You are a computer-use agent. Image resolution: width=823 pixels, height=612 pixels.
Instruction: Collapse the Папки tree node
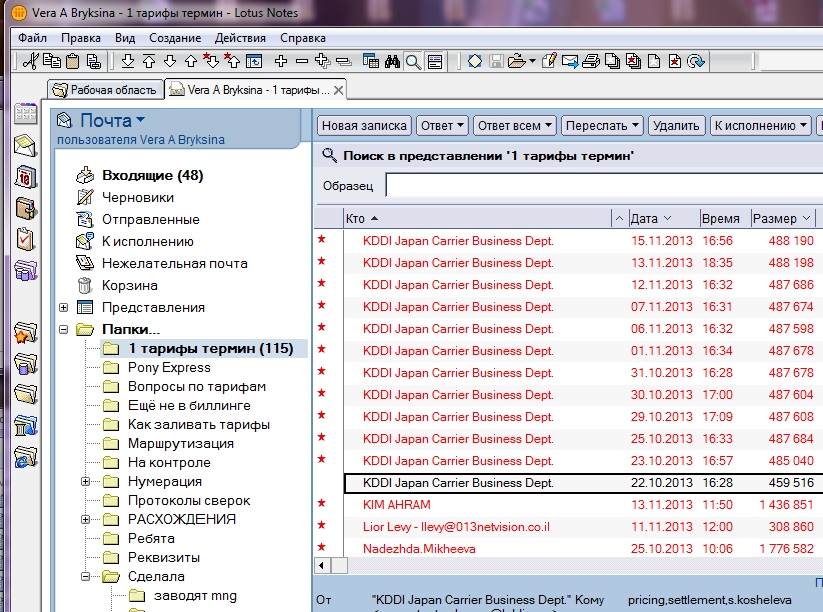pyautogui.click(x=64, y=330)
